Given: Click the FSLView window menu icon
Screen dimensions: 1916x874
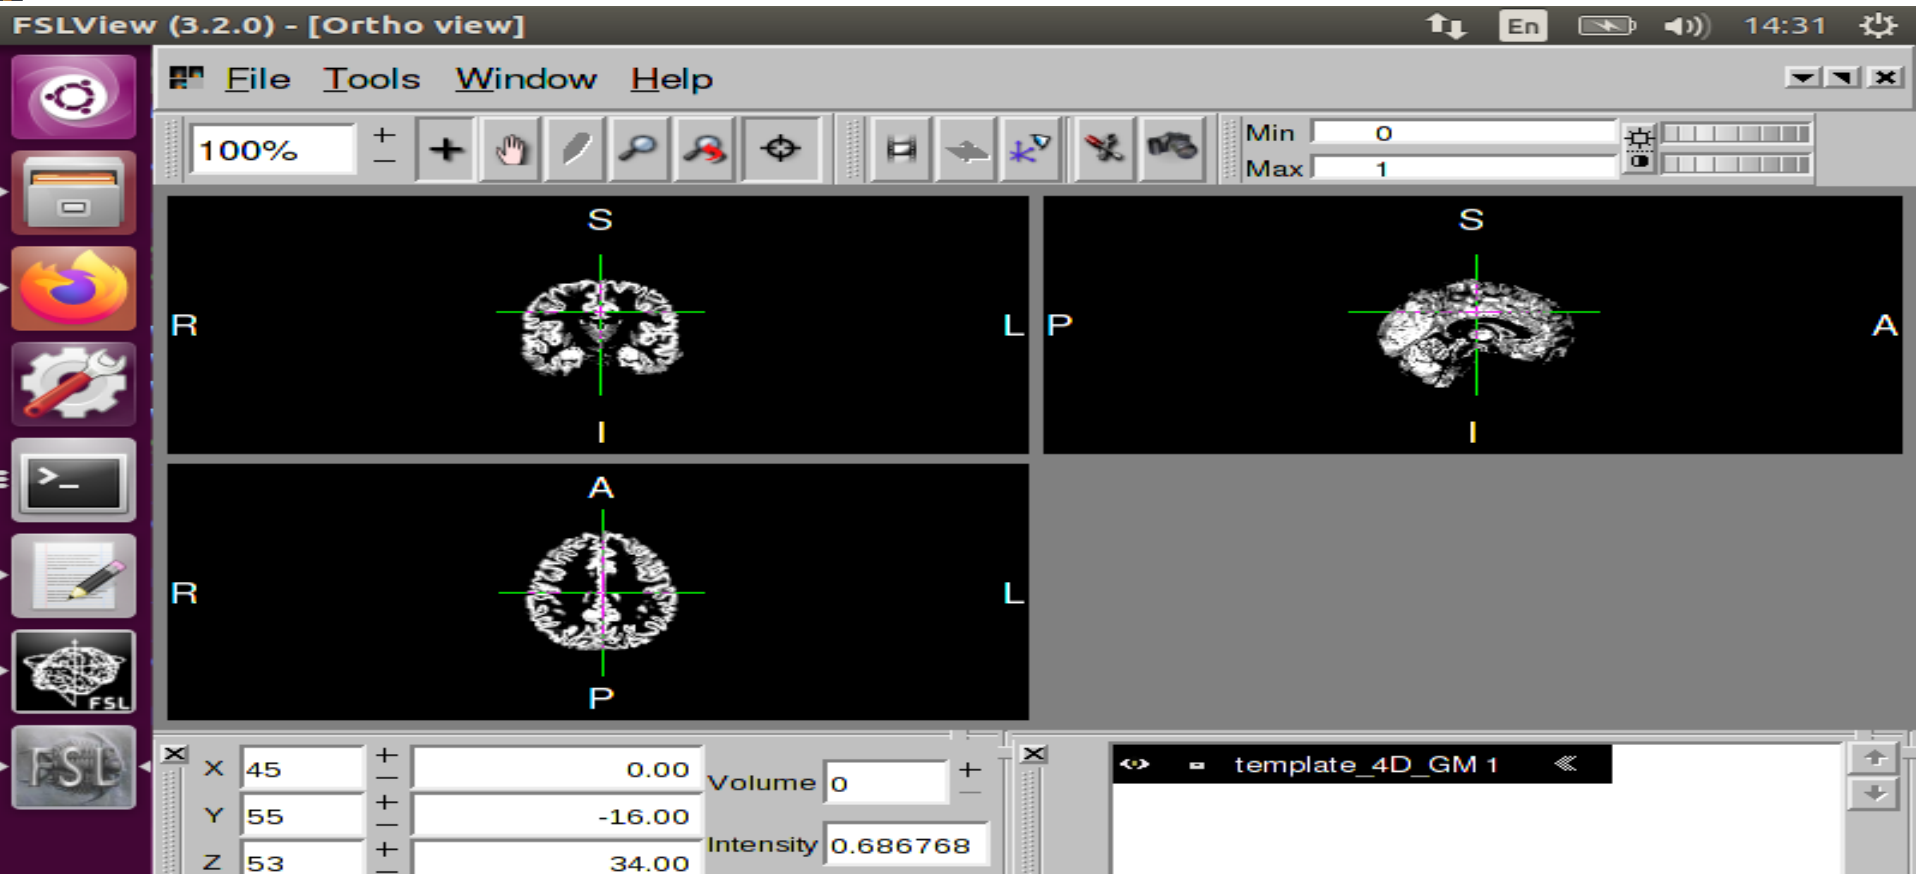Looking at the screenshot, I should 186,78.
